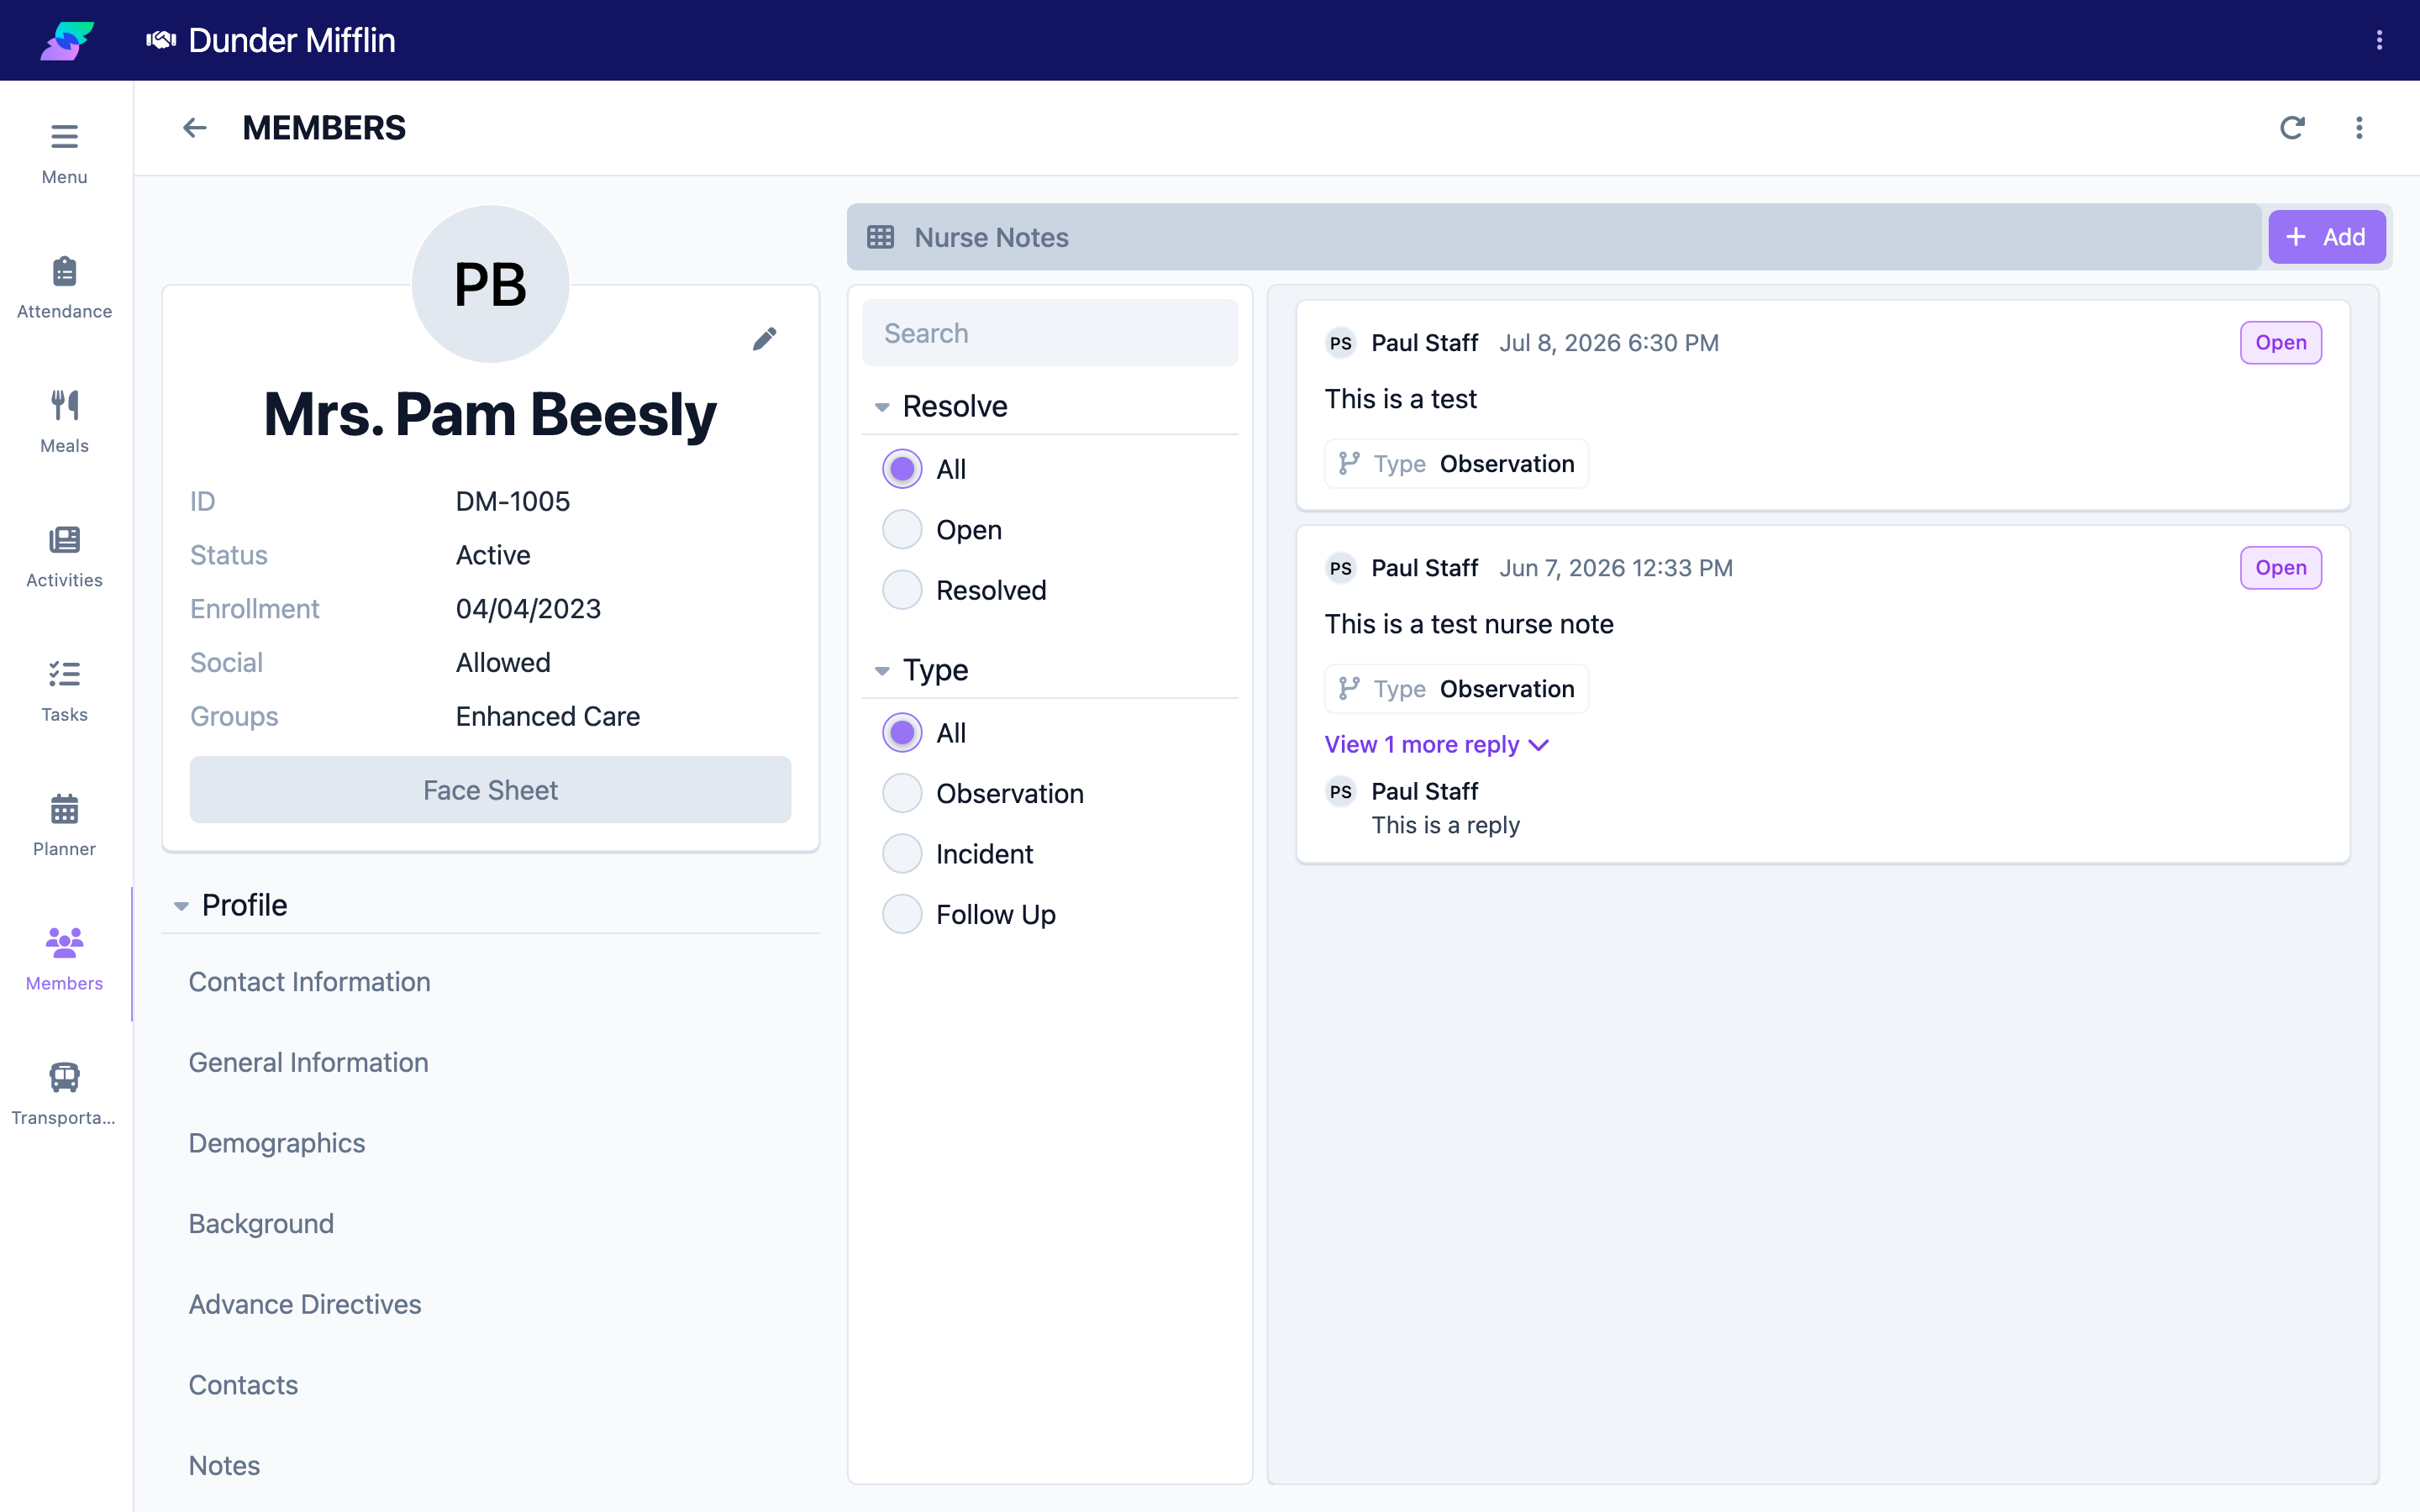The image size is (2420, 1512).
Task: Select the All radio under Resolve
Action: pyautogui.click(x=902, y=469)
